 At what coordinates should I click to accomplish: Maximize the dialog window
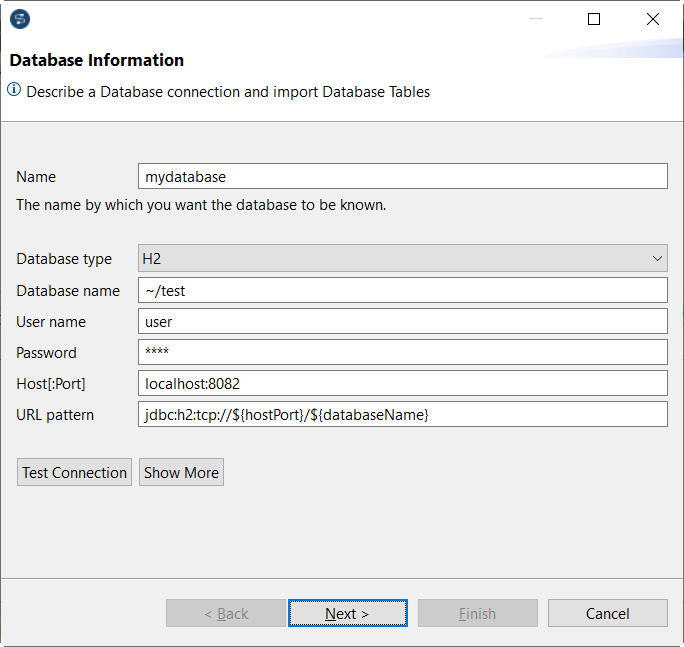[x=594, y=19]
